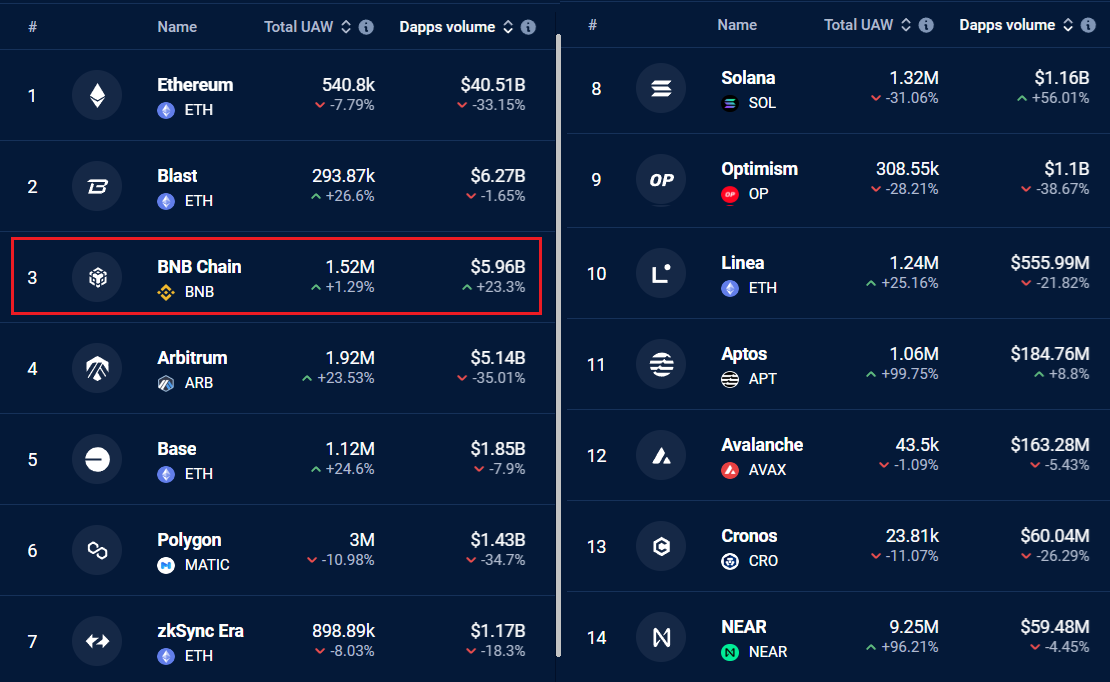Click the Optimism OP logo icon

click(x=661, y=180)
